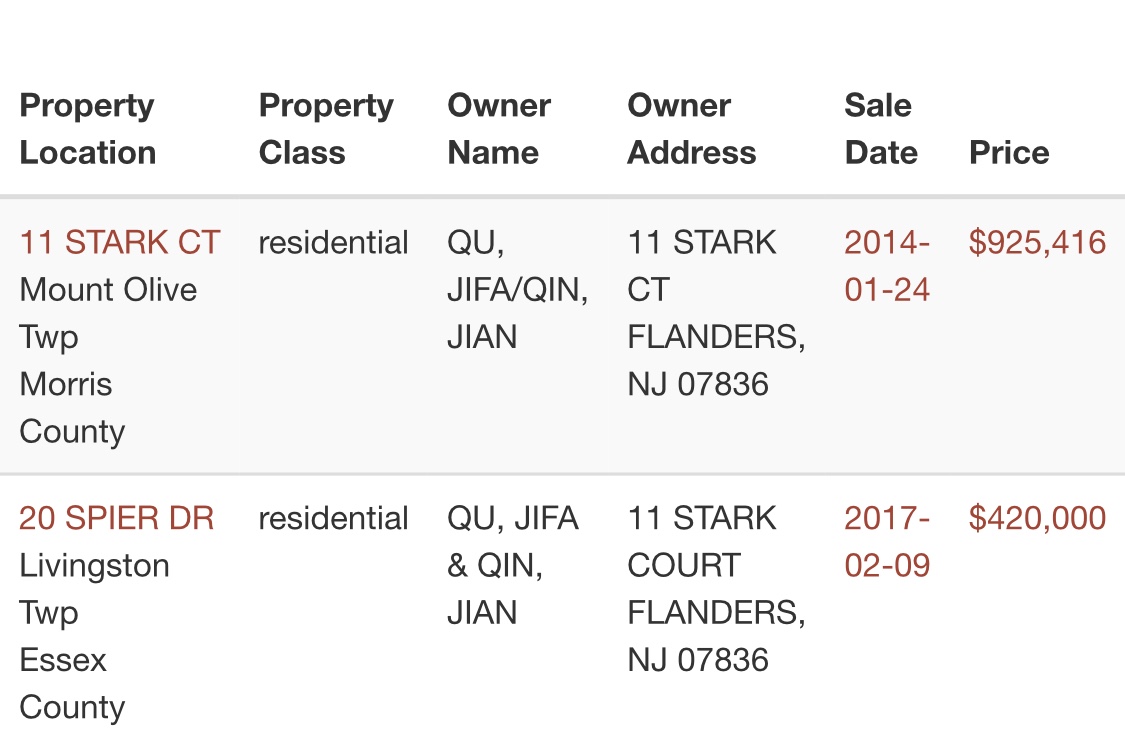Click the Owner Address column header

[x=691, y=129]
